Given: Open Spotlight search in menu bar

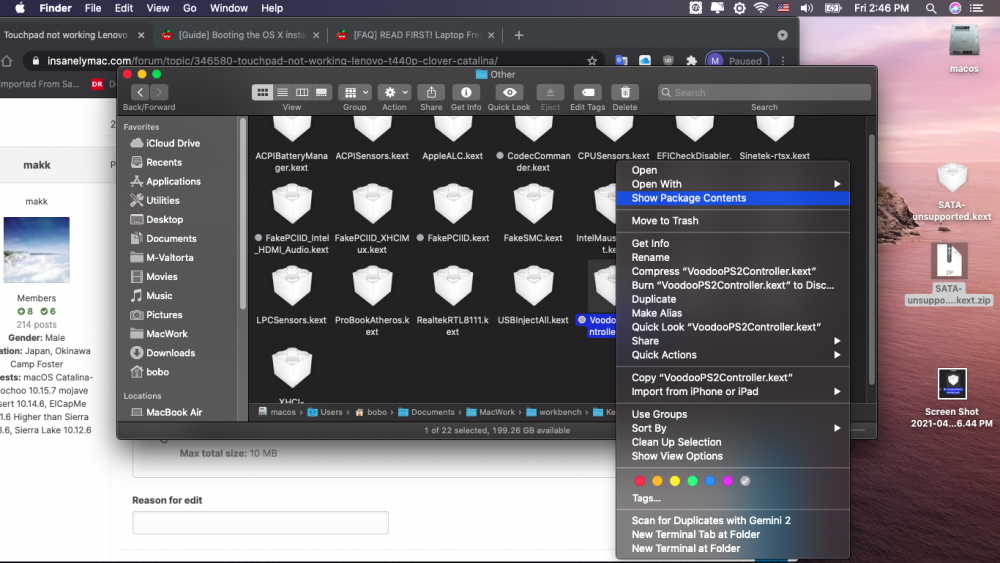Looking at the screenshot, I should (x=930, y=8).
